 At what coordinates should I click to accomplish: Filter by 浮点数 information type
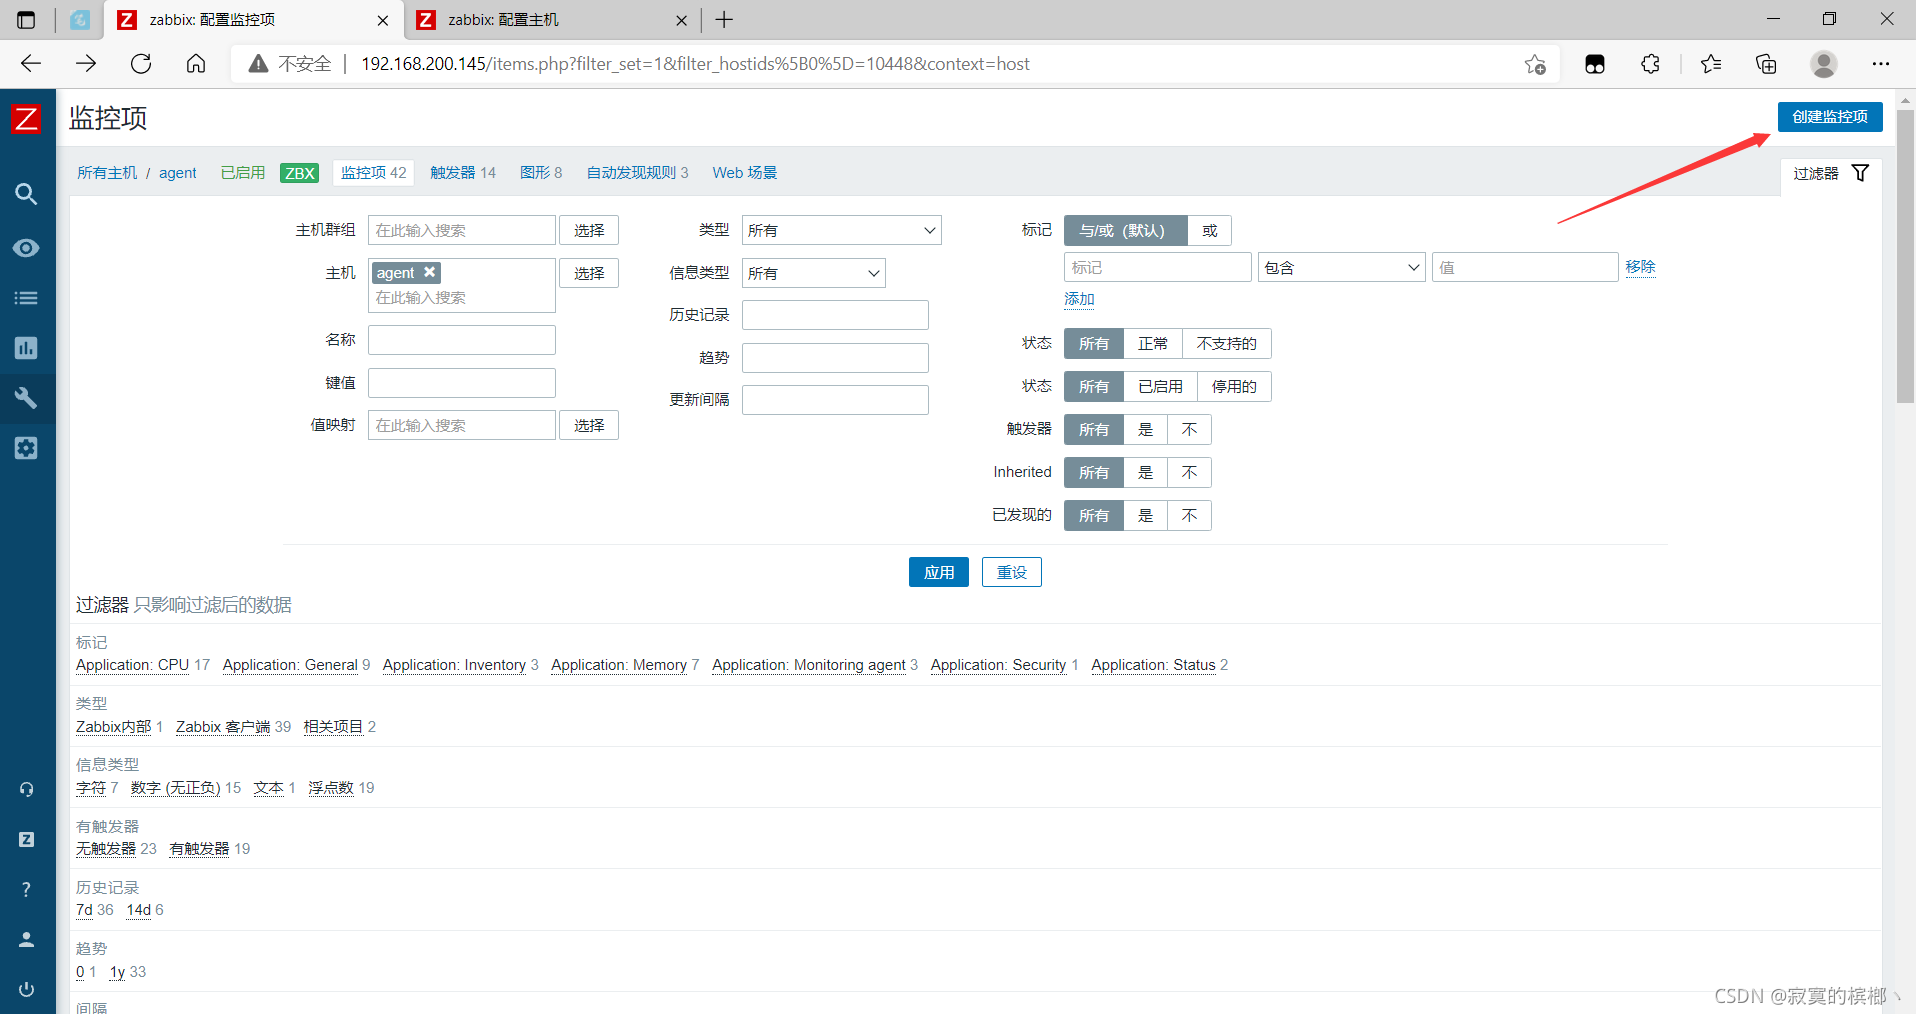331,788
